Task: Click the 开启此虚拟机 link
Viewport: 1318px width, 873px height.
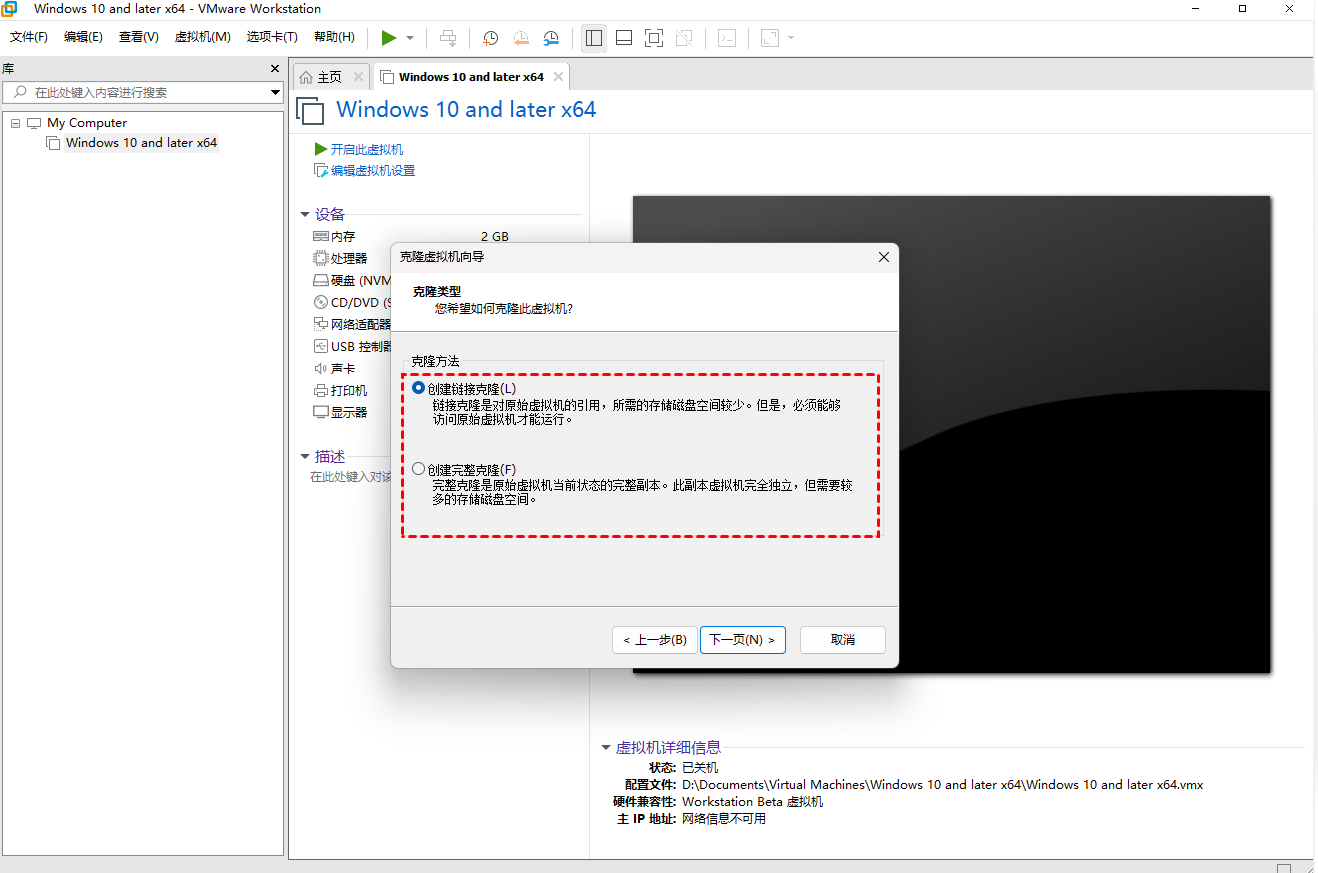Action: (x=366, y=149)
